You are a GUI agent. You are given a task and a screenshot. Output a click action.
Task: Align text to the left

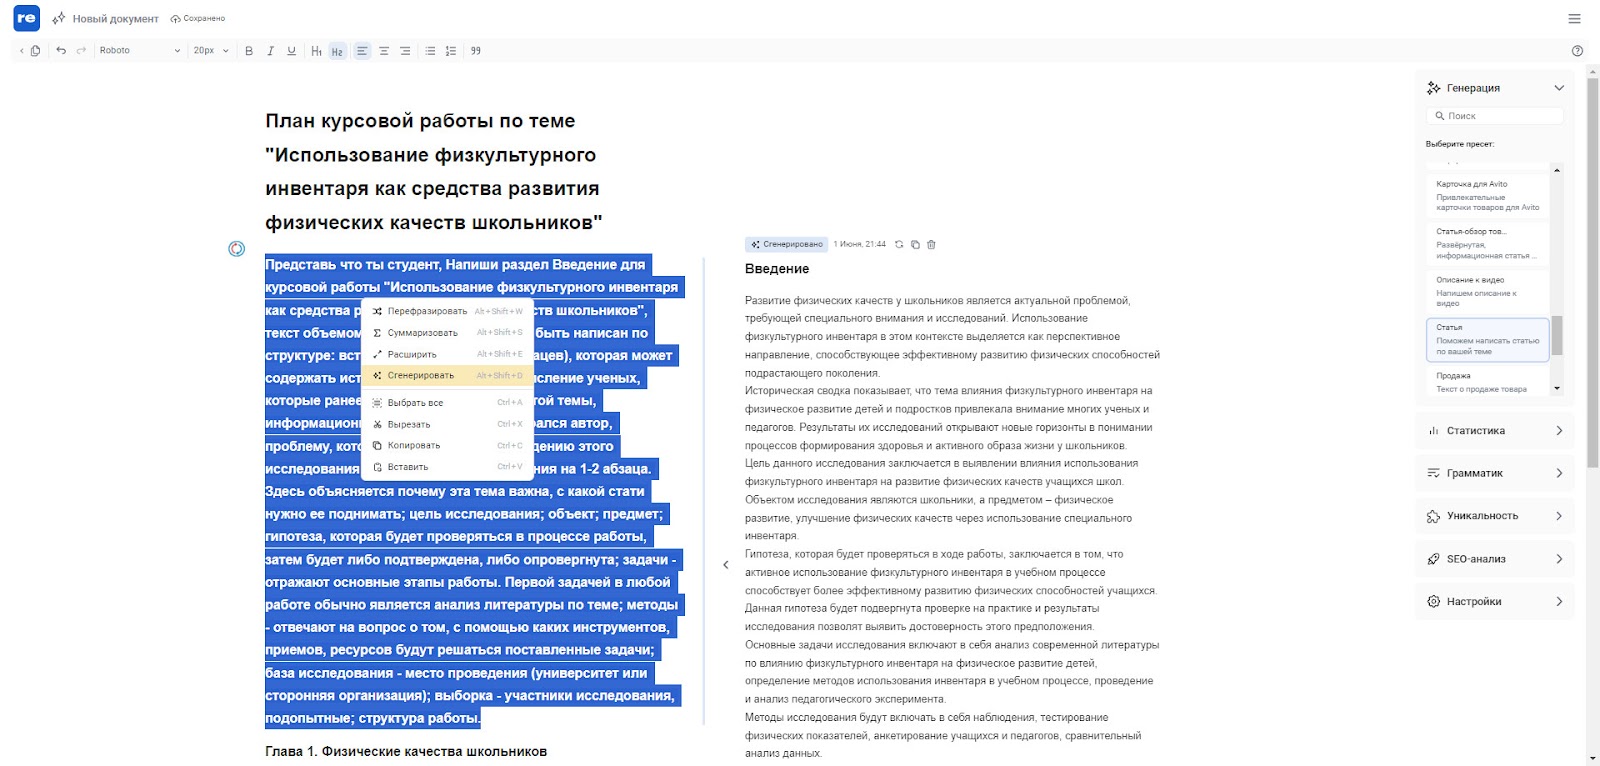[x=362, y=51]
